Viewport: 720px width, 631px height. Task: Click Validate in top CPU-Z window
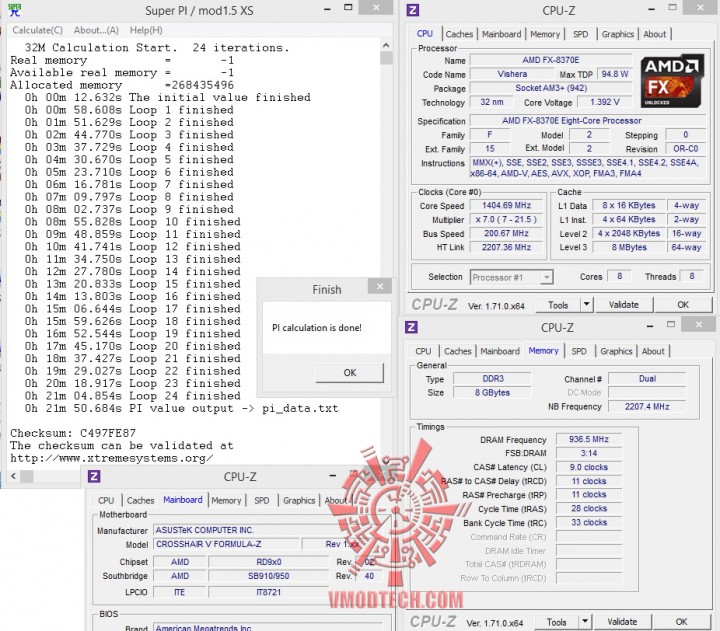(624, 305)
